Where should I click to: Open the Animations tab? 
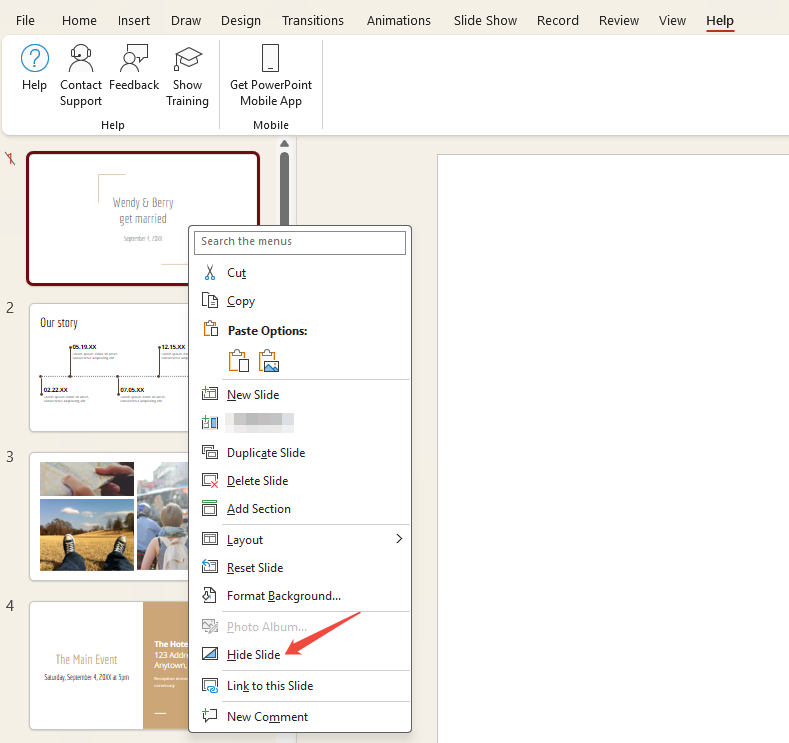(x=399, y=21)
